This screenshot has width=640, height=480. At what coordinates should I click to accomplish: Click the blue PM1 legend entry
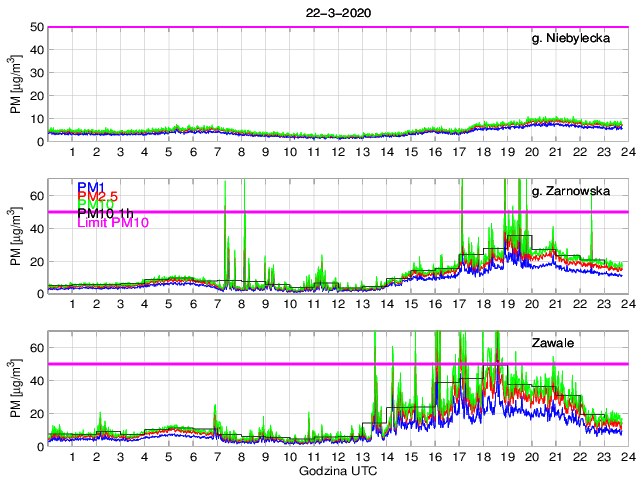tap(89, 187)
